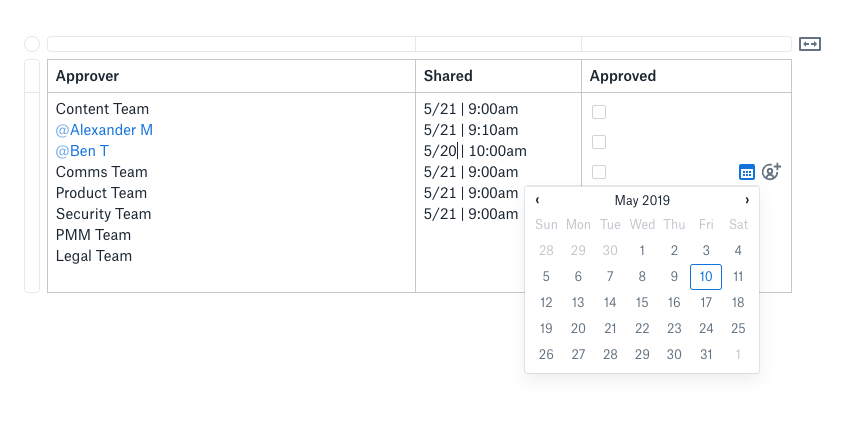Go to next month in calendar
The height and width of the screenshot is (431, 859).
coord(746,201)
